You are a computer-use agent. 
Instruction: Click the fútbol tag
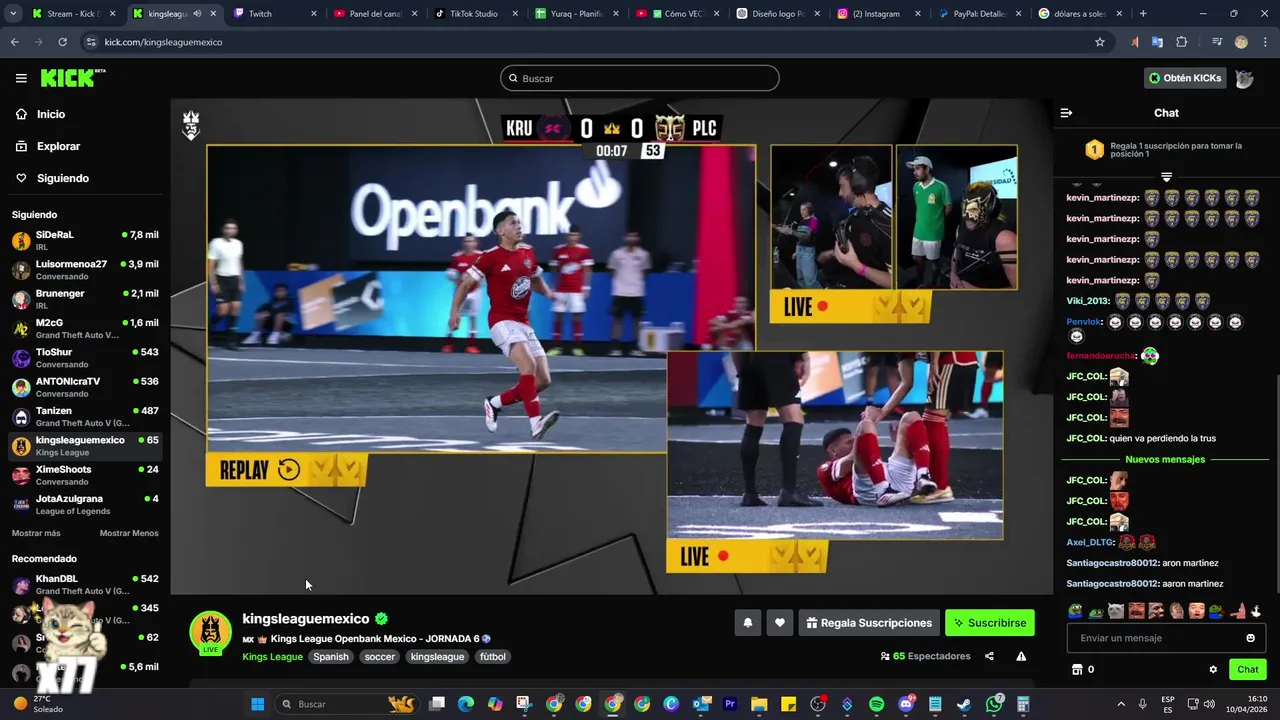[x=493, y=657]
